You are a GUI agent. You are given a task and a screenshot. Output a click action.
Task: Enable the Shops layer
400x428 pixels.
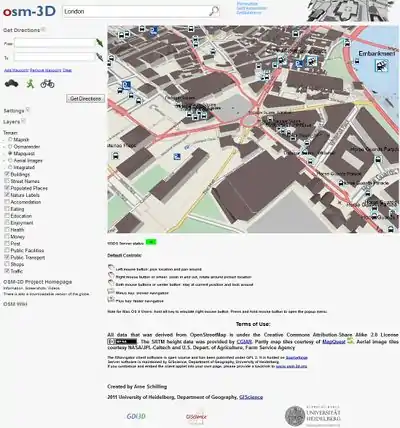pyautogui.click(x=7, y=264)
